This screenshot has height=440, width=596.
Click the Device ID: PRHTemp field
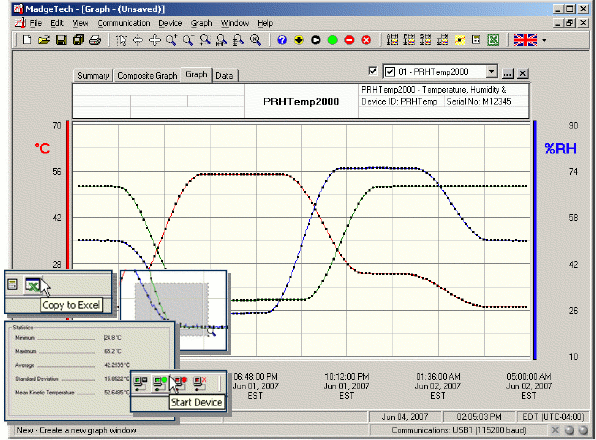[399, 101]
